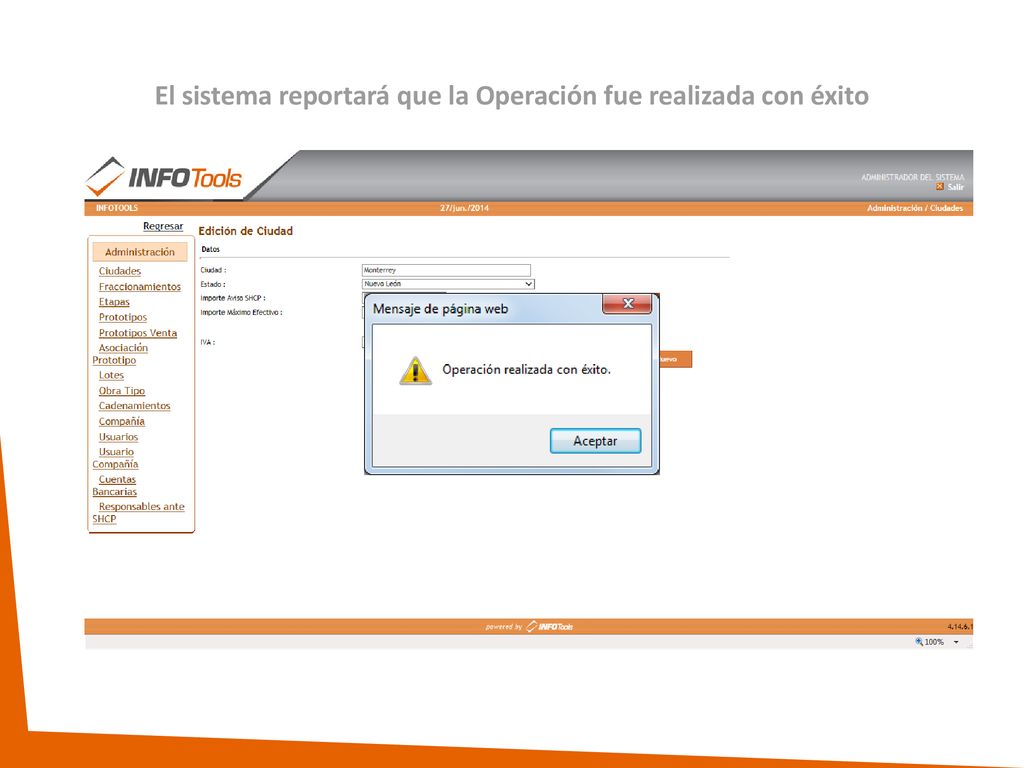Image resolution: width=1024 pixels, height=768 pixels.
Task: Open Responsables ante SHCP link
Action: point(138,513)
